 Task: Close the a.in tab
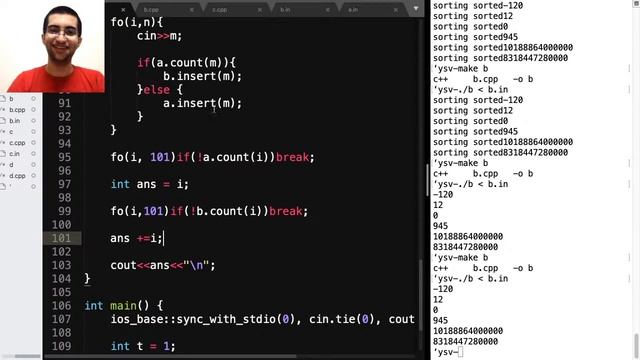point(396,9)
